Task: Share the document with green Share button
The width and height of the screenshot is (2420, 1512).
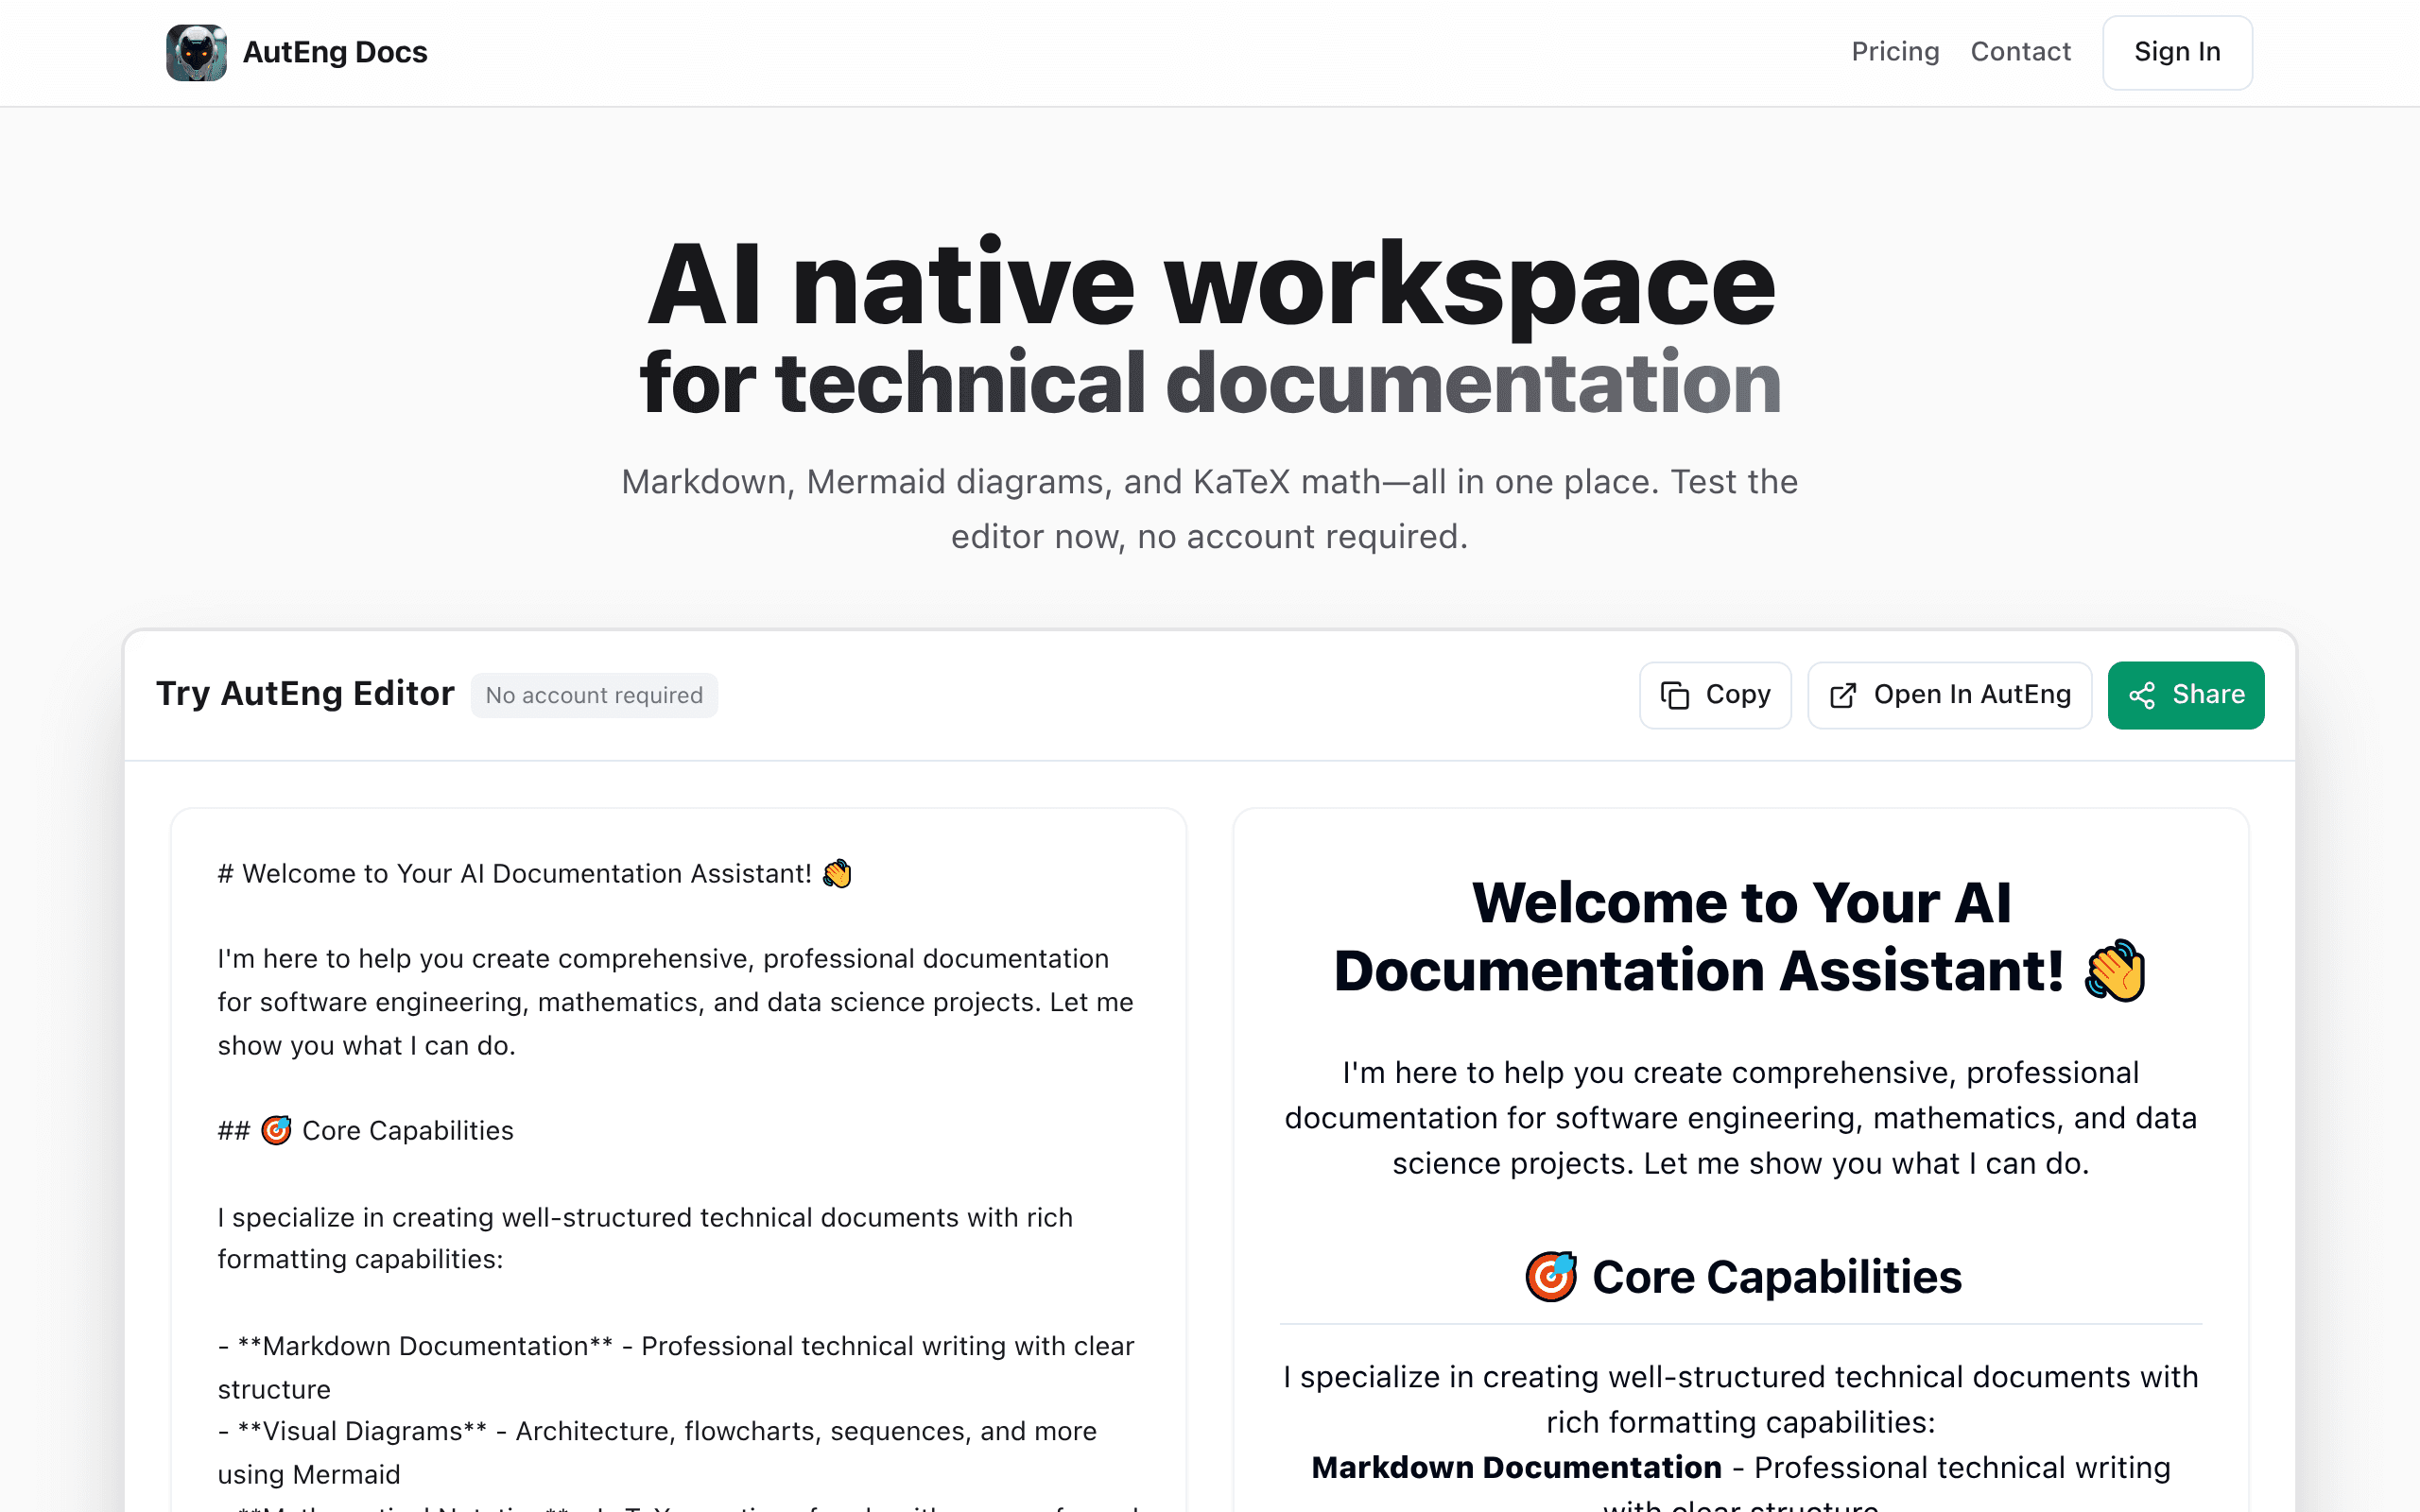Action: point(2186,695)
